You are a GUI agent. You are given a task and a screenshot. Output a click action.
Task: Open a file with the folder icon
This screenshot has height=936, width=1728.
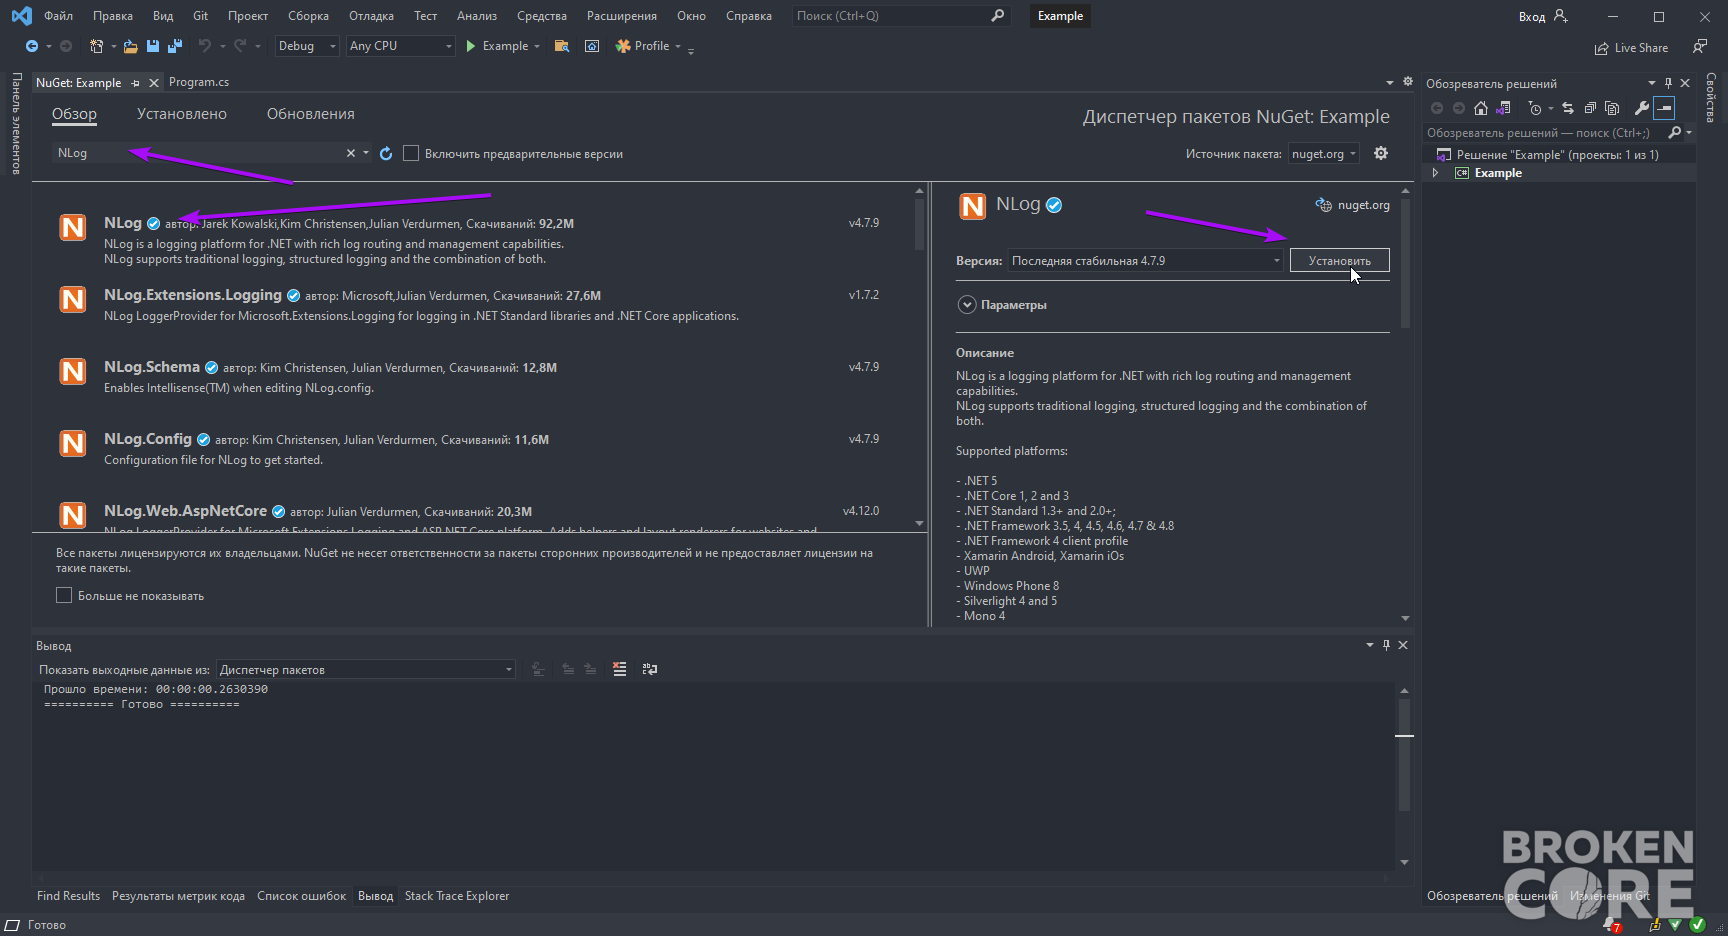pyautogui.click(x=131, y=46)
